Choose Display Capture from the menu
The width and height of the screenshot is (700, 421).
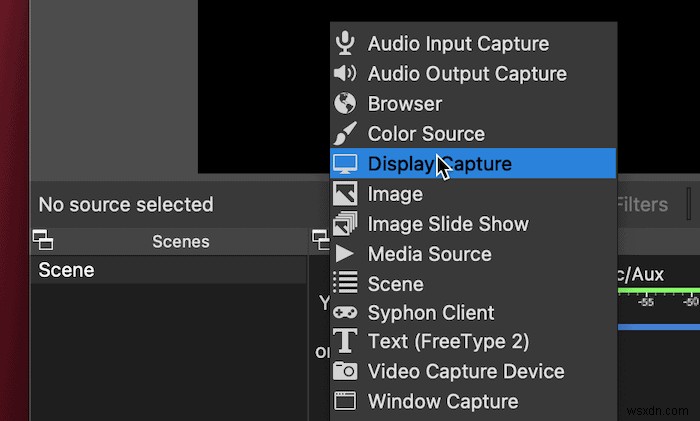pyautogui.click(x=439, y=164)
